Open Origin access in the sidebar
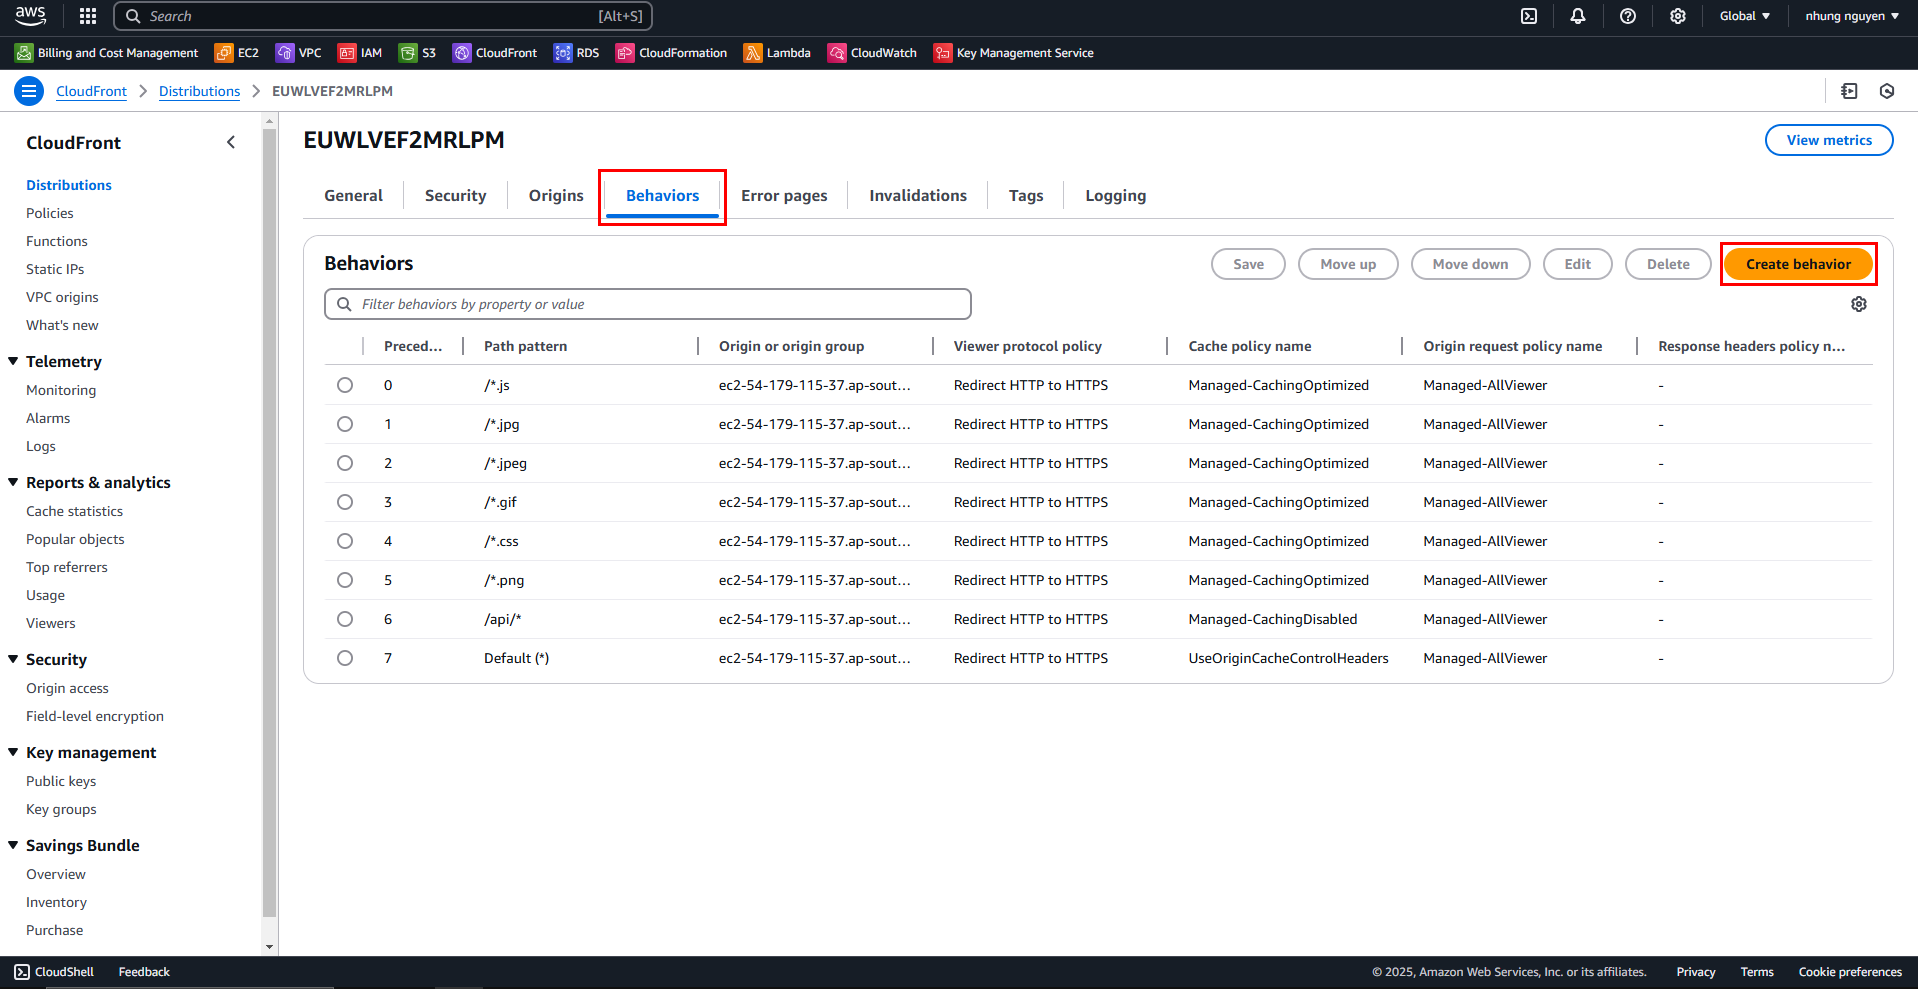The image size is (1918, 989). tap(67, 688)
